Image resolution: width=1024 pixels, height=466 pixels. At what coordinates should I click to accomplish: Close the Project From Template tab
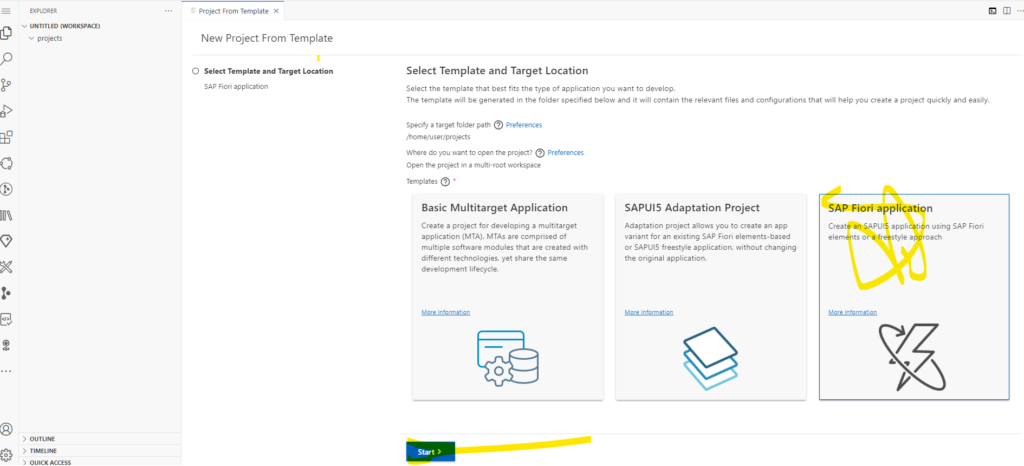[x=276, y=11]
